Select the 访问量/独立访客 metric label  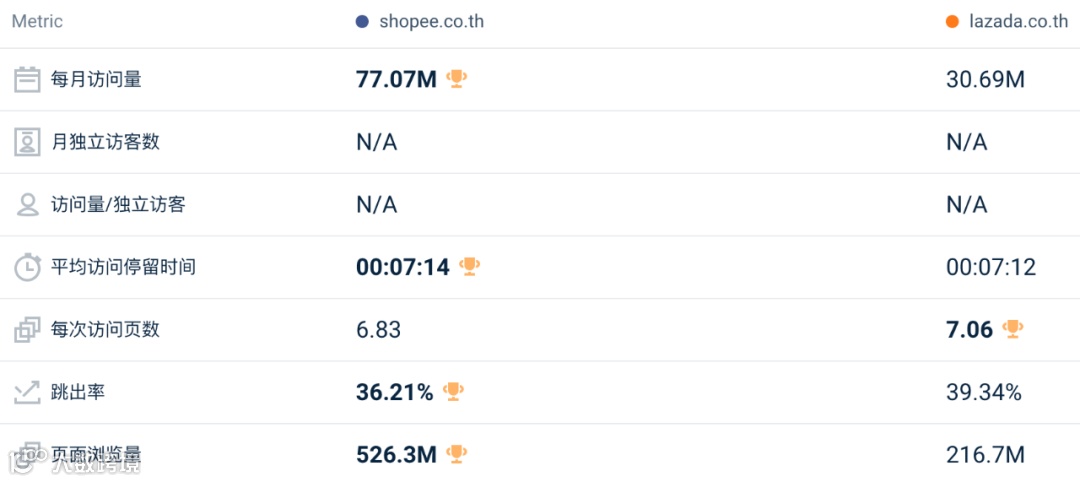tap(118, 205)
